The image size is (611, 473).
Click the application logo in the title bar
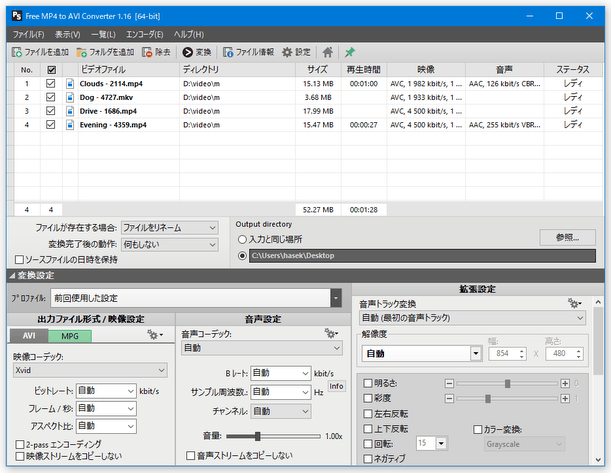(x=17, y=16)
